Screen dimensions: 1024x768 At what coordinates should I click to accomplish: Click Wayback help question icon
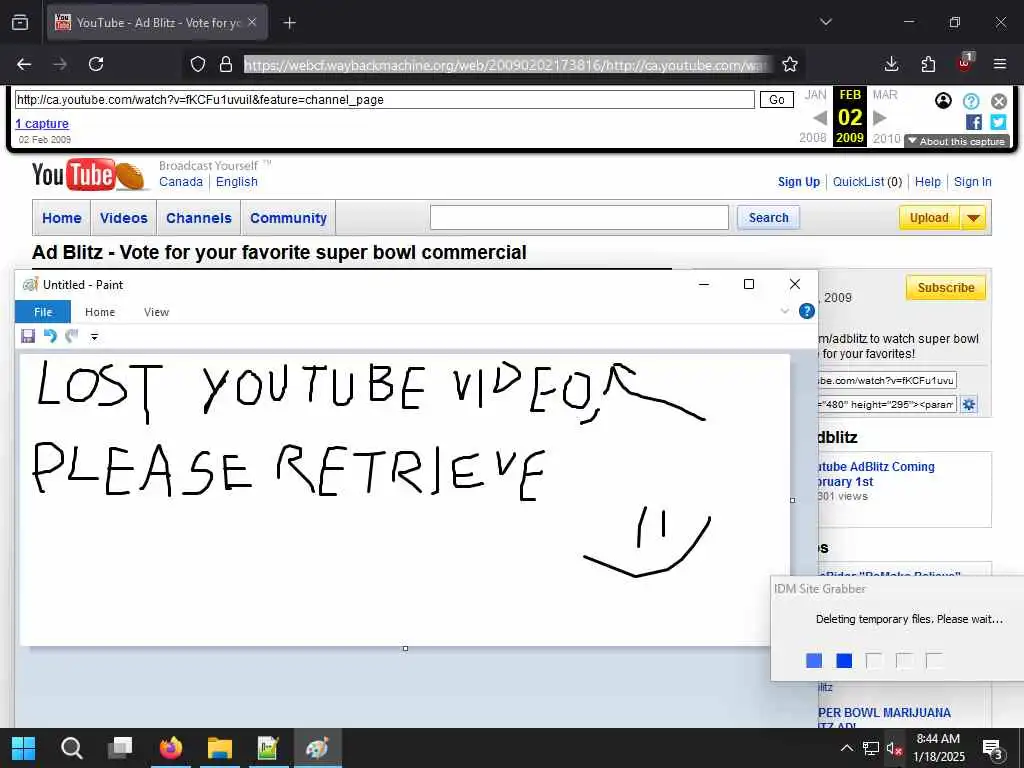(x=971, y=101)
